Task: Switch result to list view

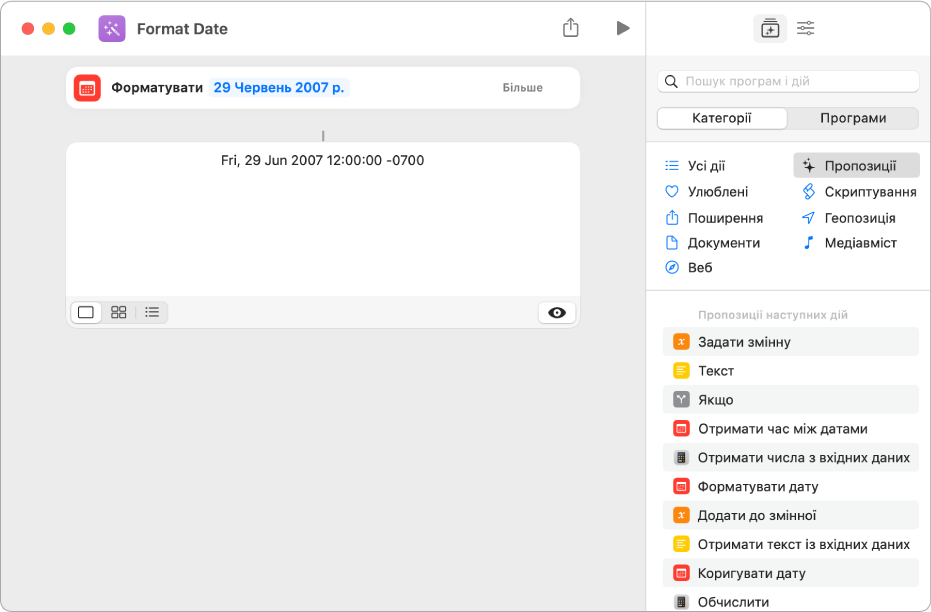Action: click(152, 313)
